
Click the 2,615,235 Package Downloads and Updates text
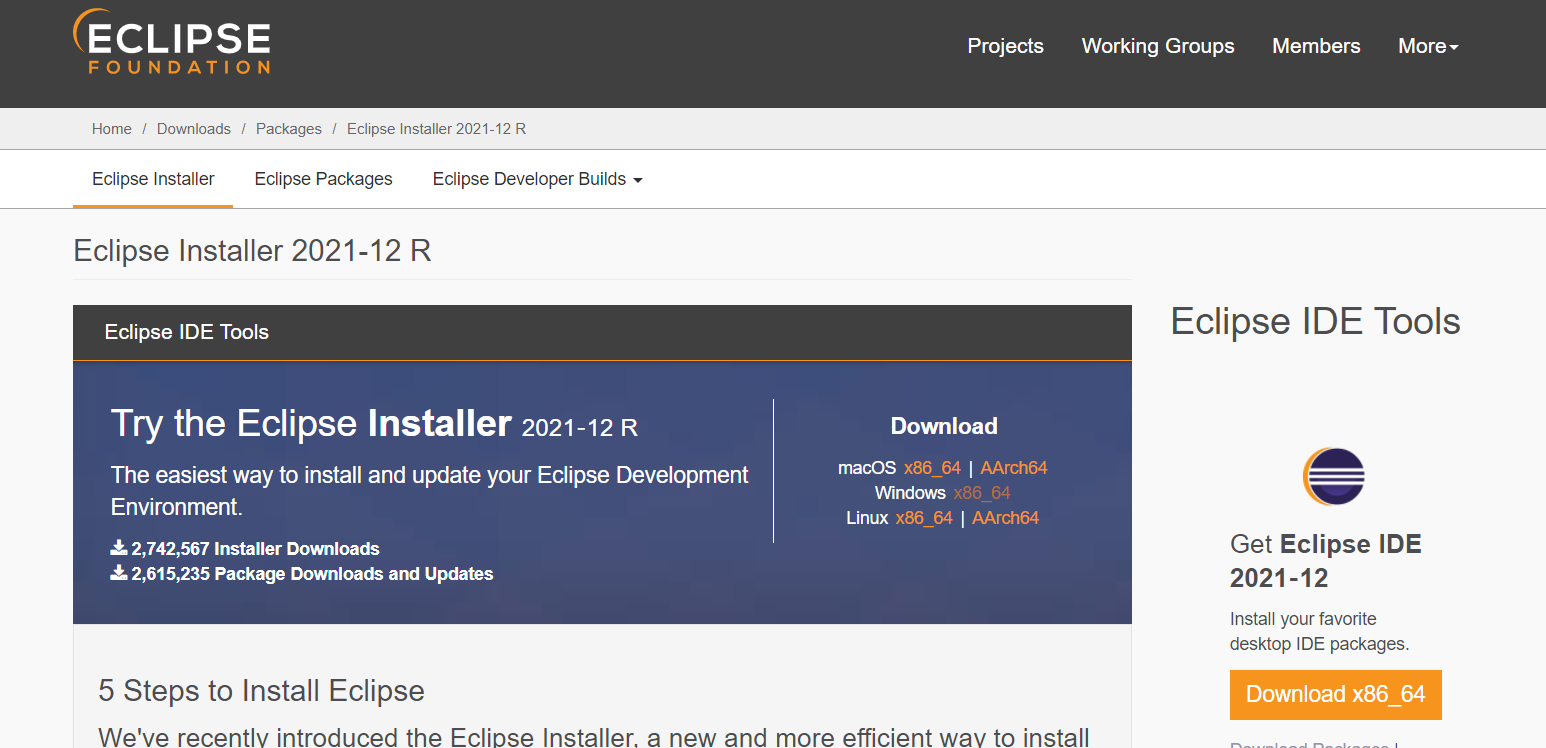click(x=302, y=574)
